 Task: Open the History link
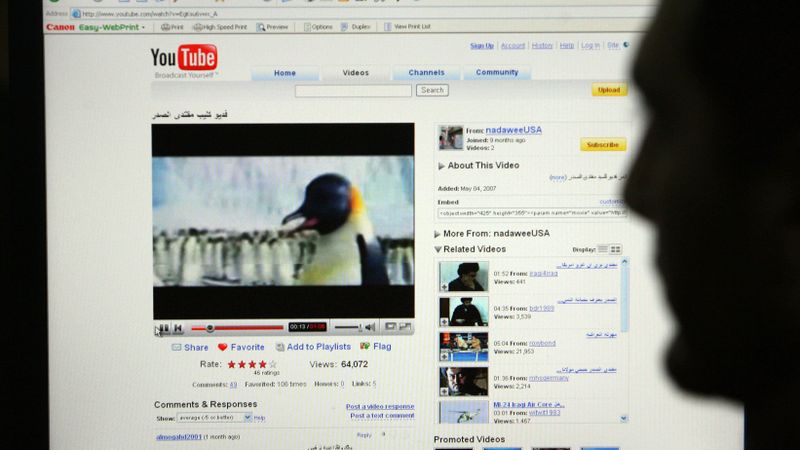click(542, 46)
